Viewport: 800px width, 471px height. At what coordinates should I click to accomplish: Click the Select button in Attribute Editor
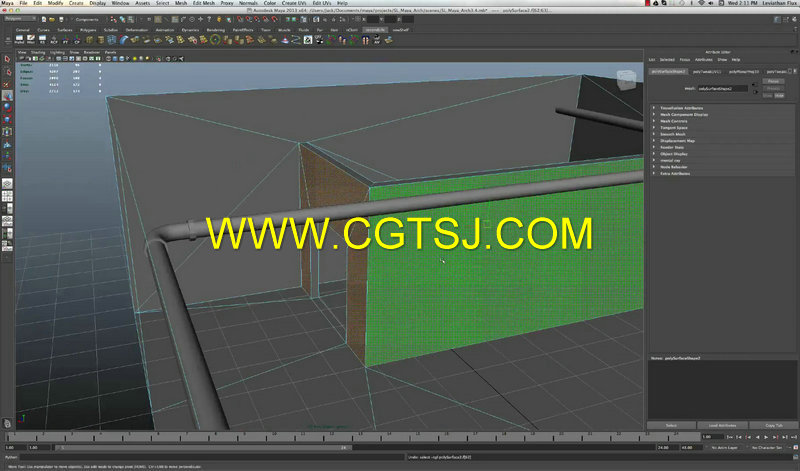671,425
